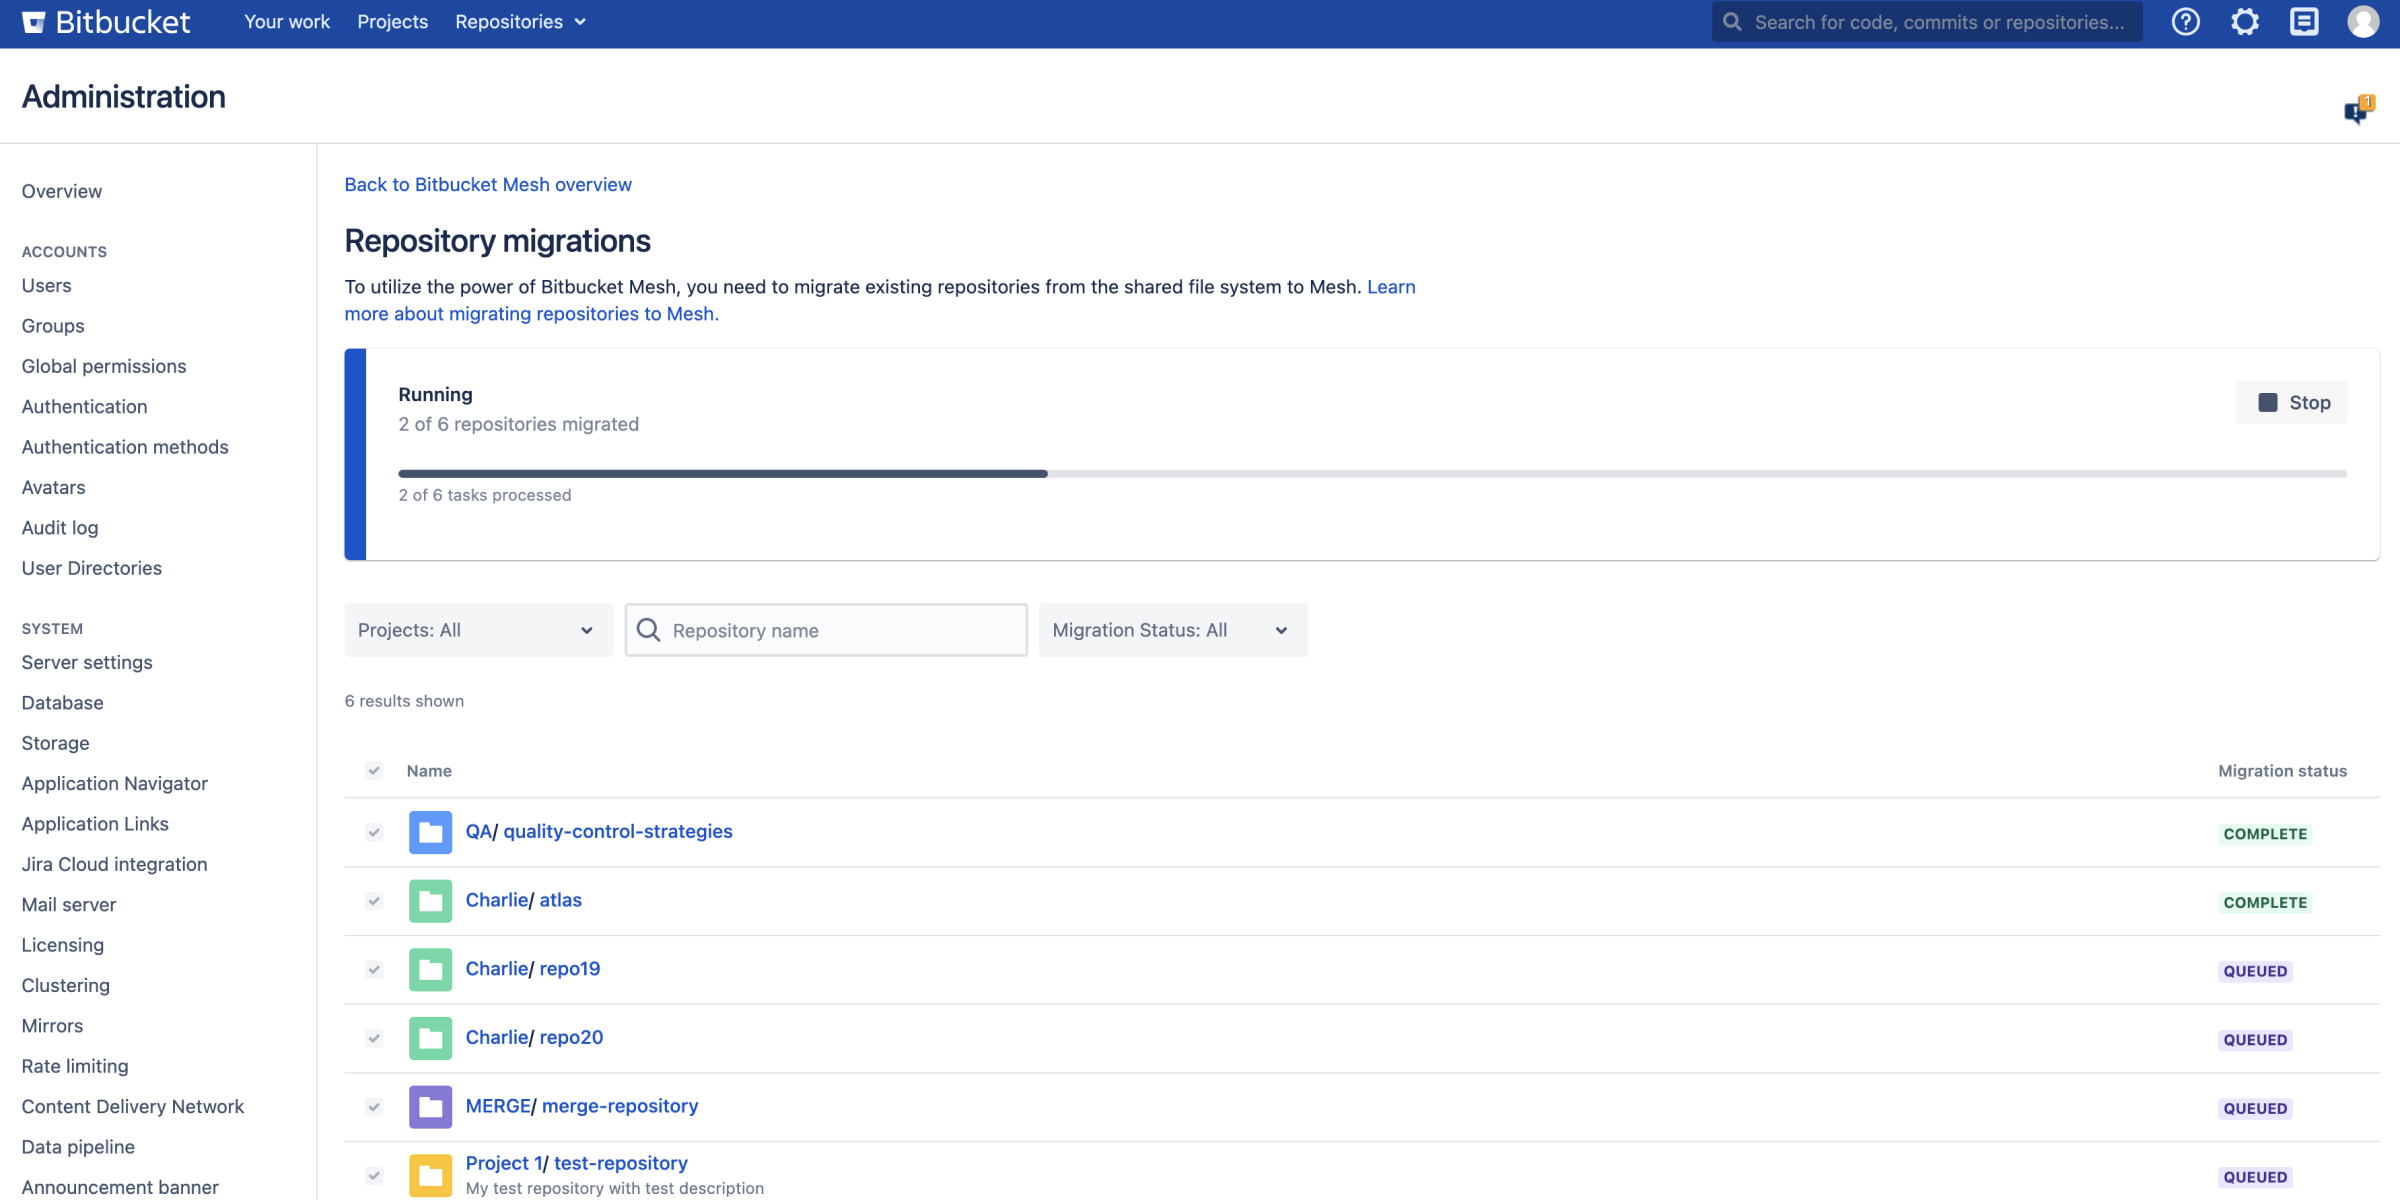Open the inbox panel icon in header
2400x1200 pixels.
pyautogui.click(x=2304, y=22)
